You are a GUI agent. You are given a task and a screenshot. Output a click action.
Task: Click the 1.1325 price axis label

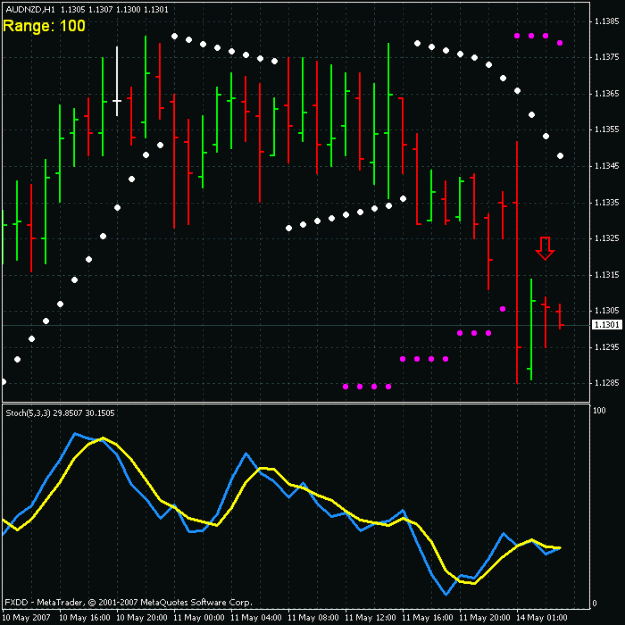pos(607,238)
